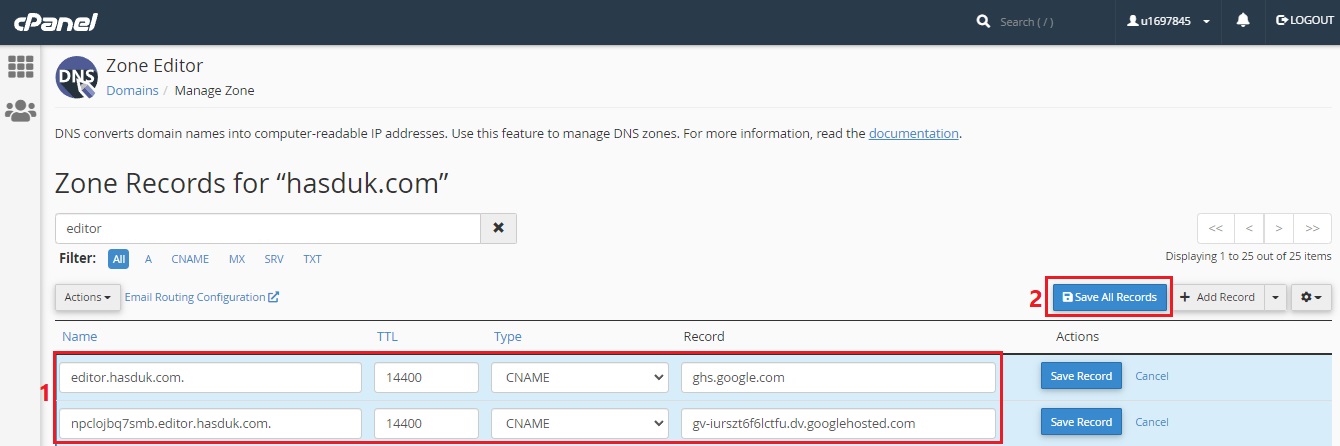Open Email Routing Configuration link
The width and height of the screenshot is (1340, 446).
point(202,297)
